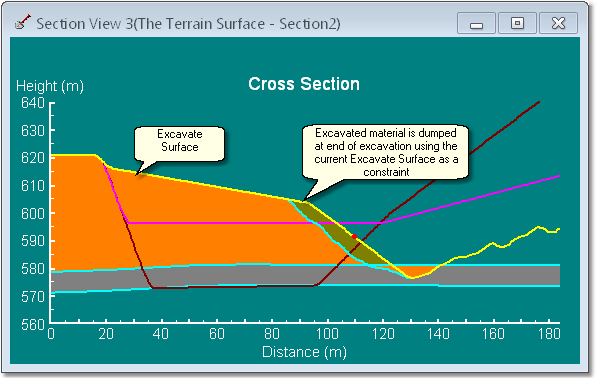The image size is (596, 380).
Task: Click the 560 height axis value
Action: pos(33,324)
